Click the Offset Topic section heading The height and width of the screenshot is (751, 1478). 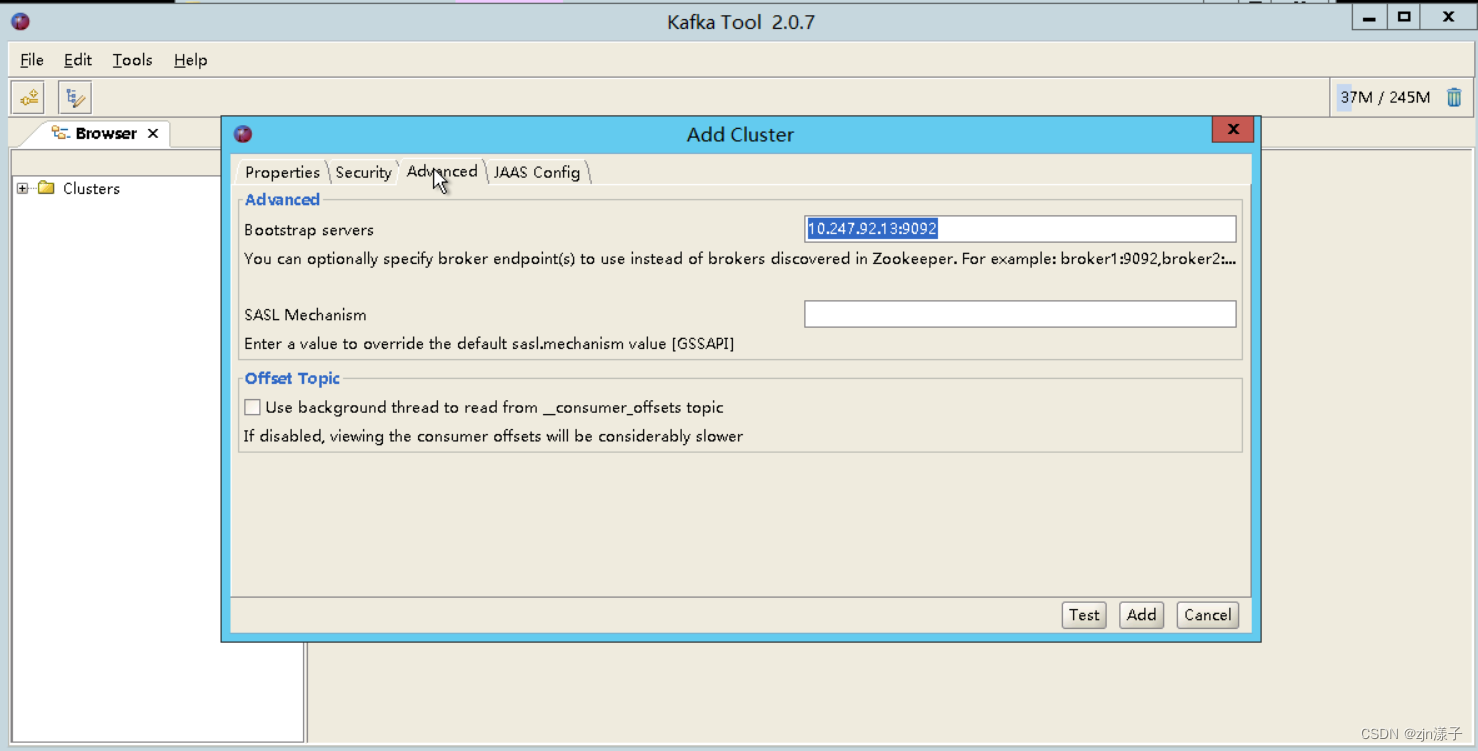(x=292, y=378)
